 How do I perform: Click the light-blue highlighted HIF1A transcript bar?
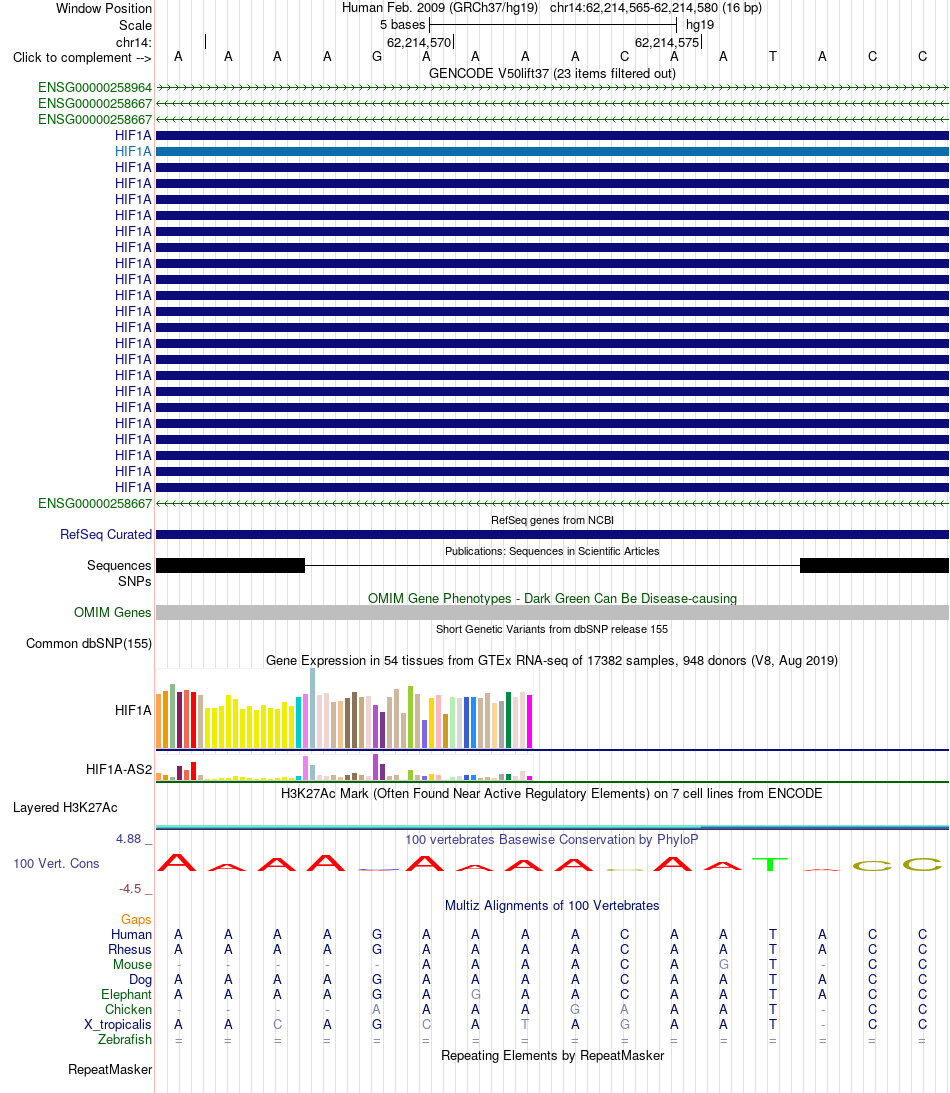(552, 151)
